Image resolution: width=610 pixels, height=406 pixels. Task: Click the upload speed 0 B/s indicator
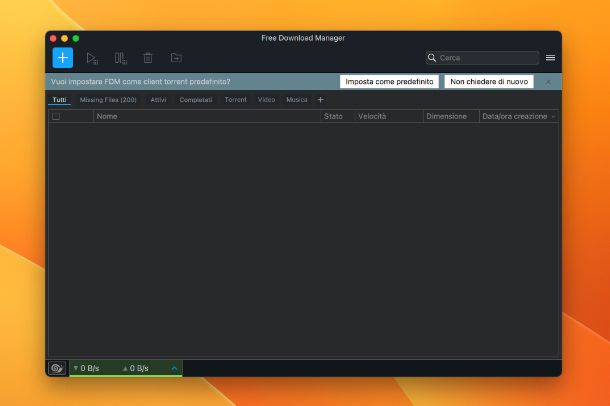[x=135, y=368]
